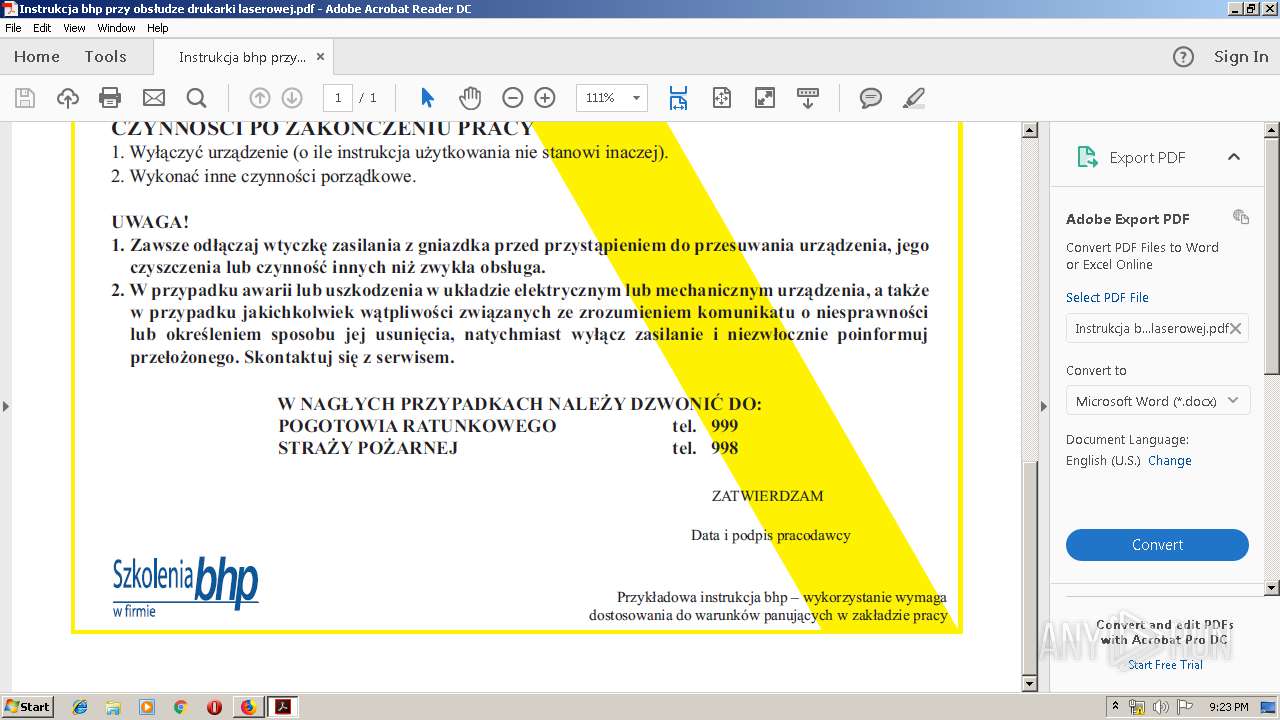Click the blue Convert button
This screenshot has width=1280, height=720.
(x=1157, y=545)
